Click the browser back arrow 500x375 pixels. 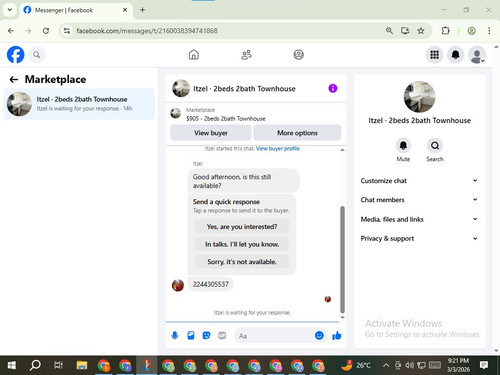click(x=11, y=31)
